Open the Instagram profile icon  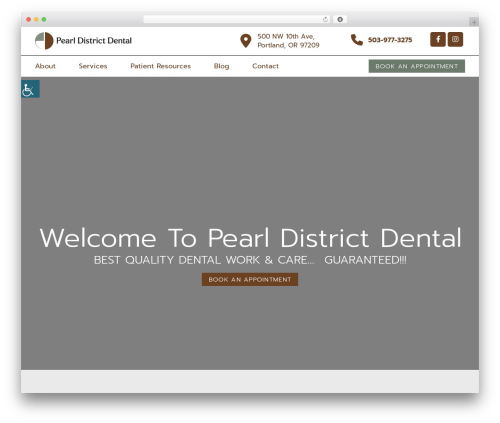455,39
